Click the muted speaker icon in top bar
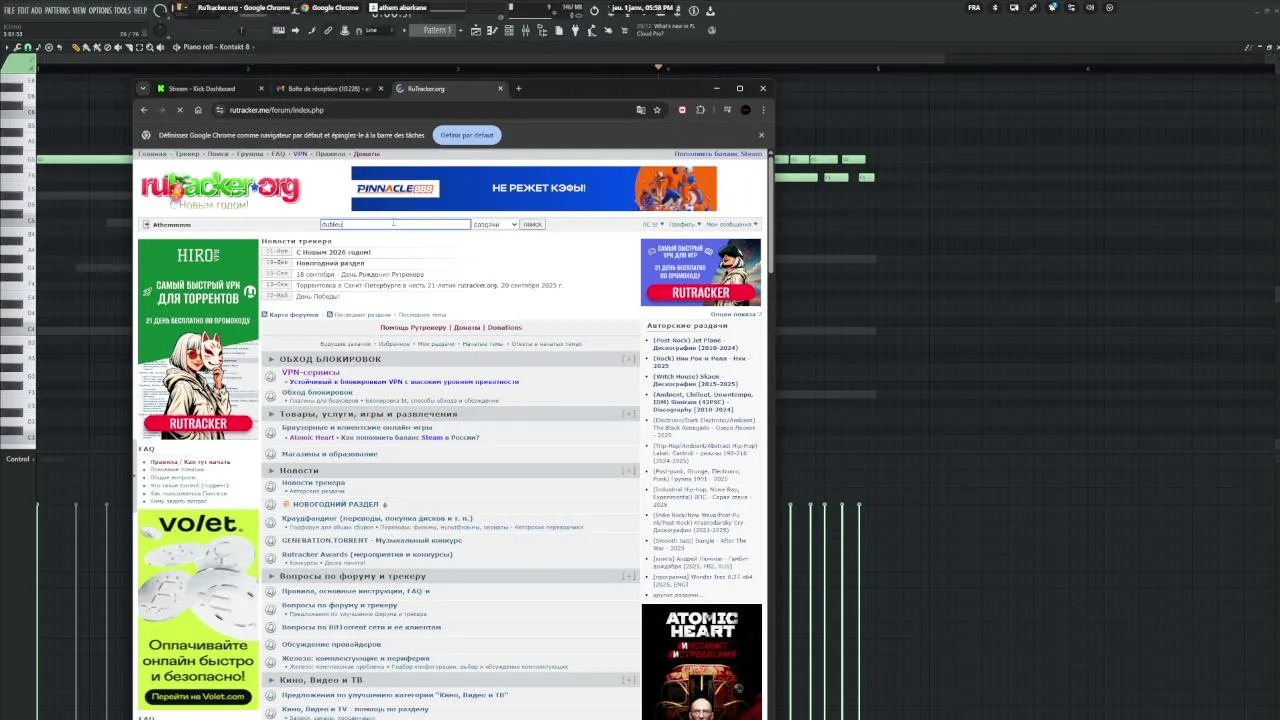 click(1090, 7)
